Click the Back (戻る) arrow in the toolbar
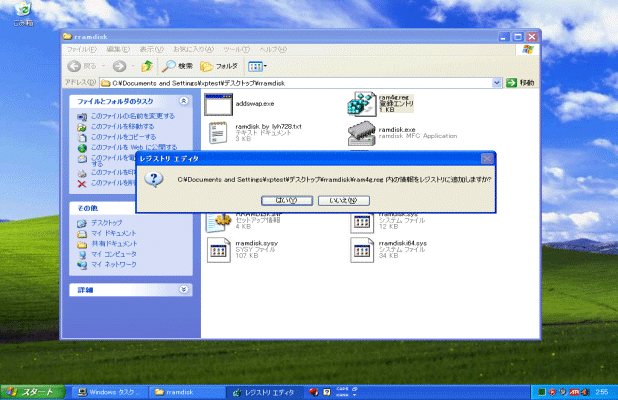 74,66
